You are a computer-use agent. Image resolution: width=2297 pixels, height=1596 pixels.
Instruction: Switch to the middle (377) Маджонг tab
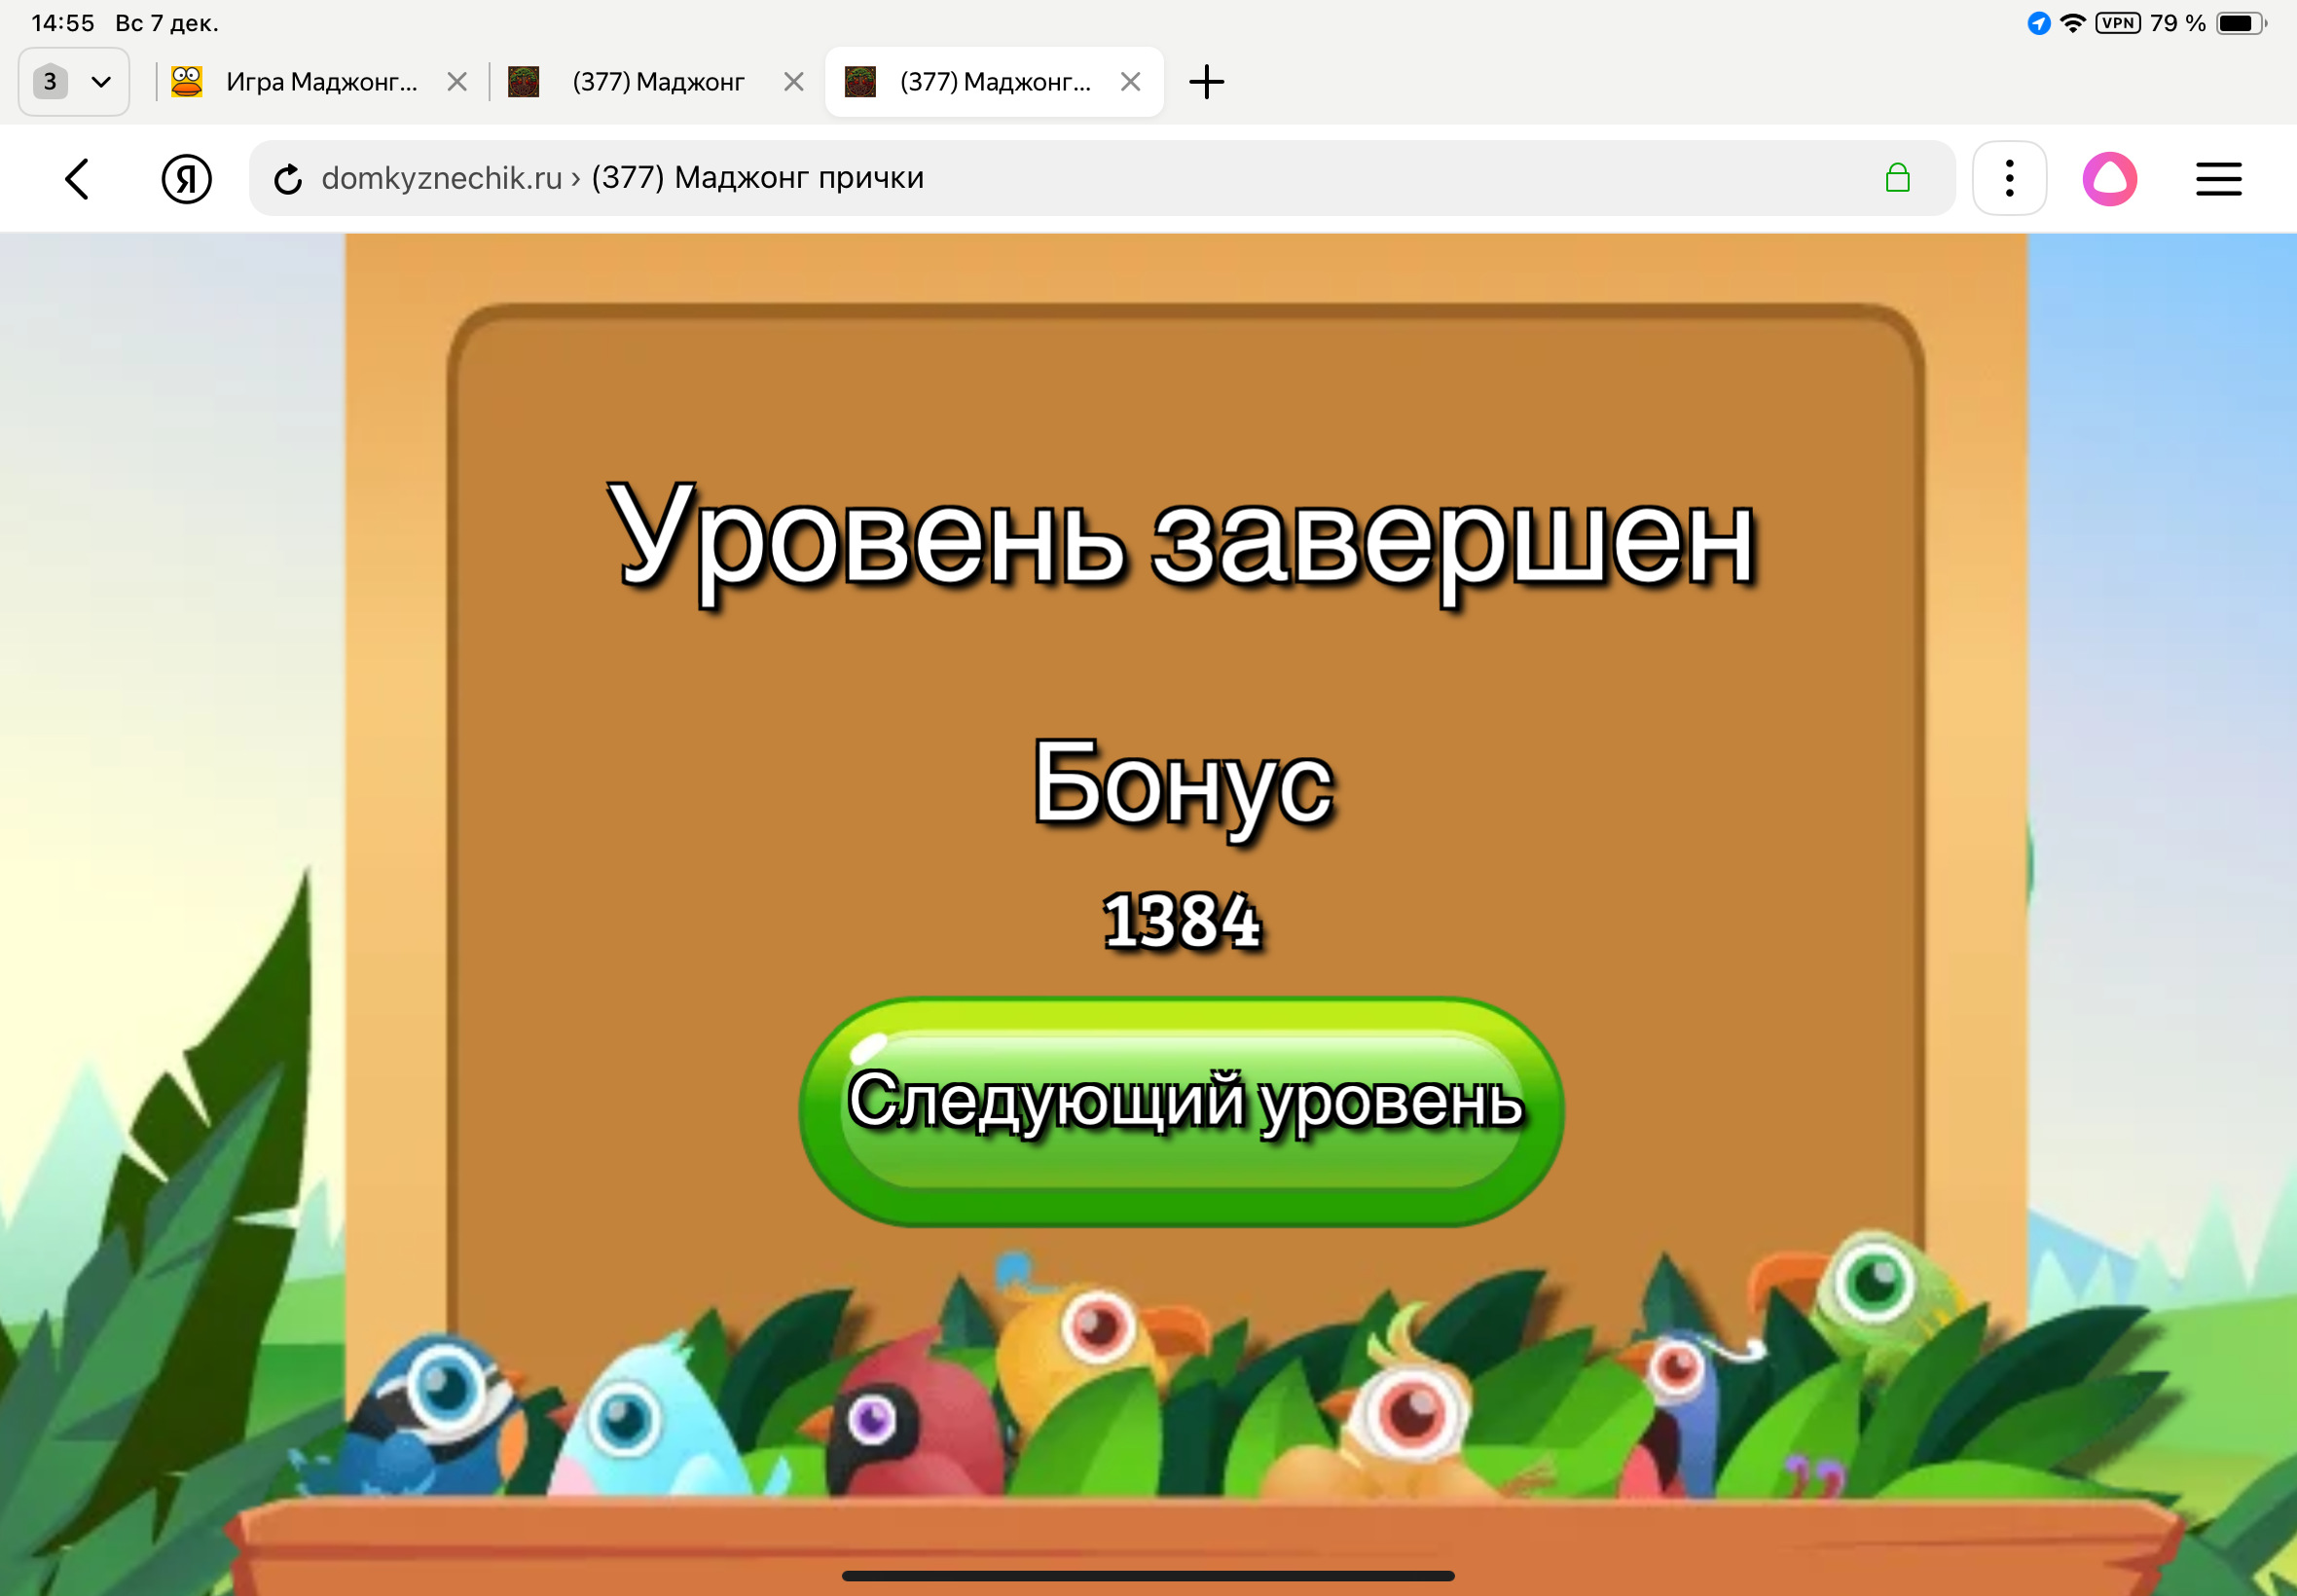(657, 82)
